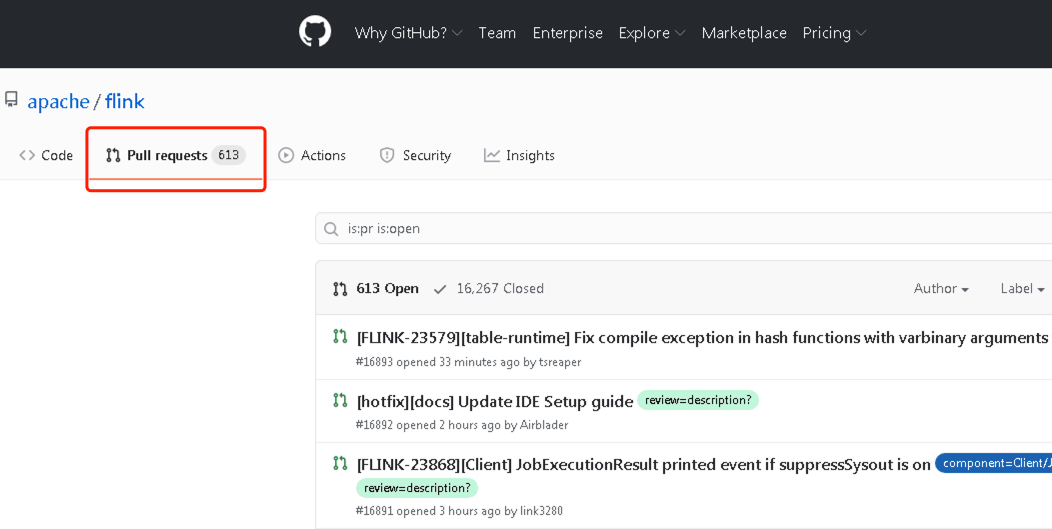Click author link3280
Viewport: 1052px width, 529px height.
541,512
